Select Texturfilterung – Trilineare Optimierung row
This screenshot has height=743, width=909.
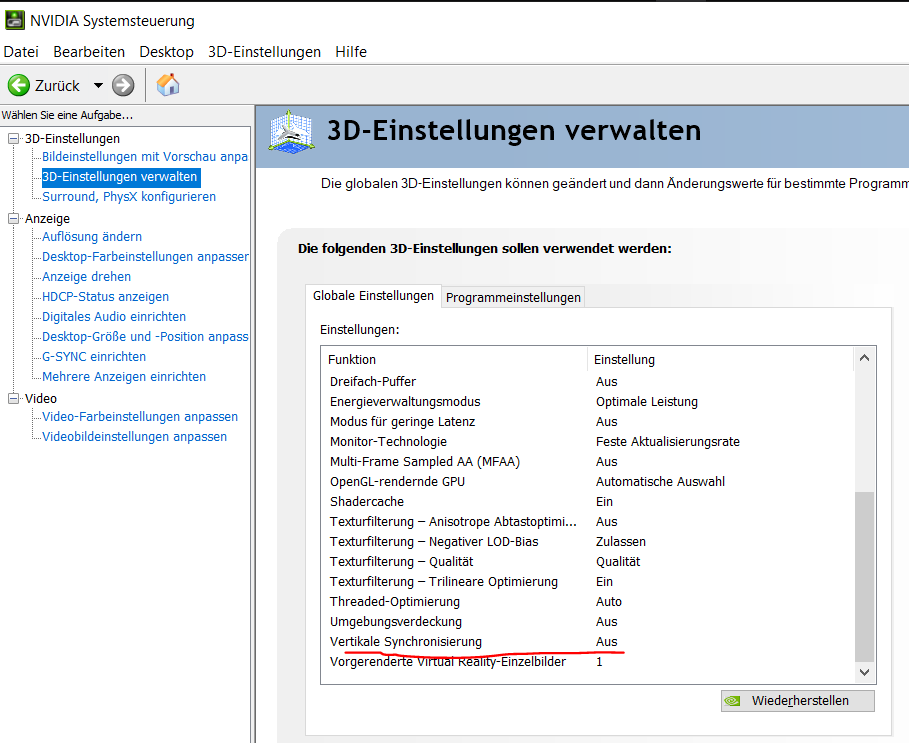[588, 581]
